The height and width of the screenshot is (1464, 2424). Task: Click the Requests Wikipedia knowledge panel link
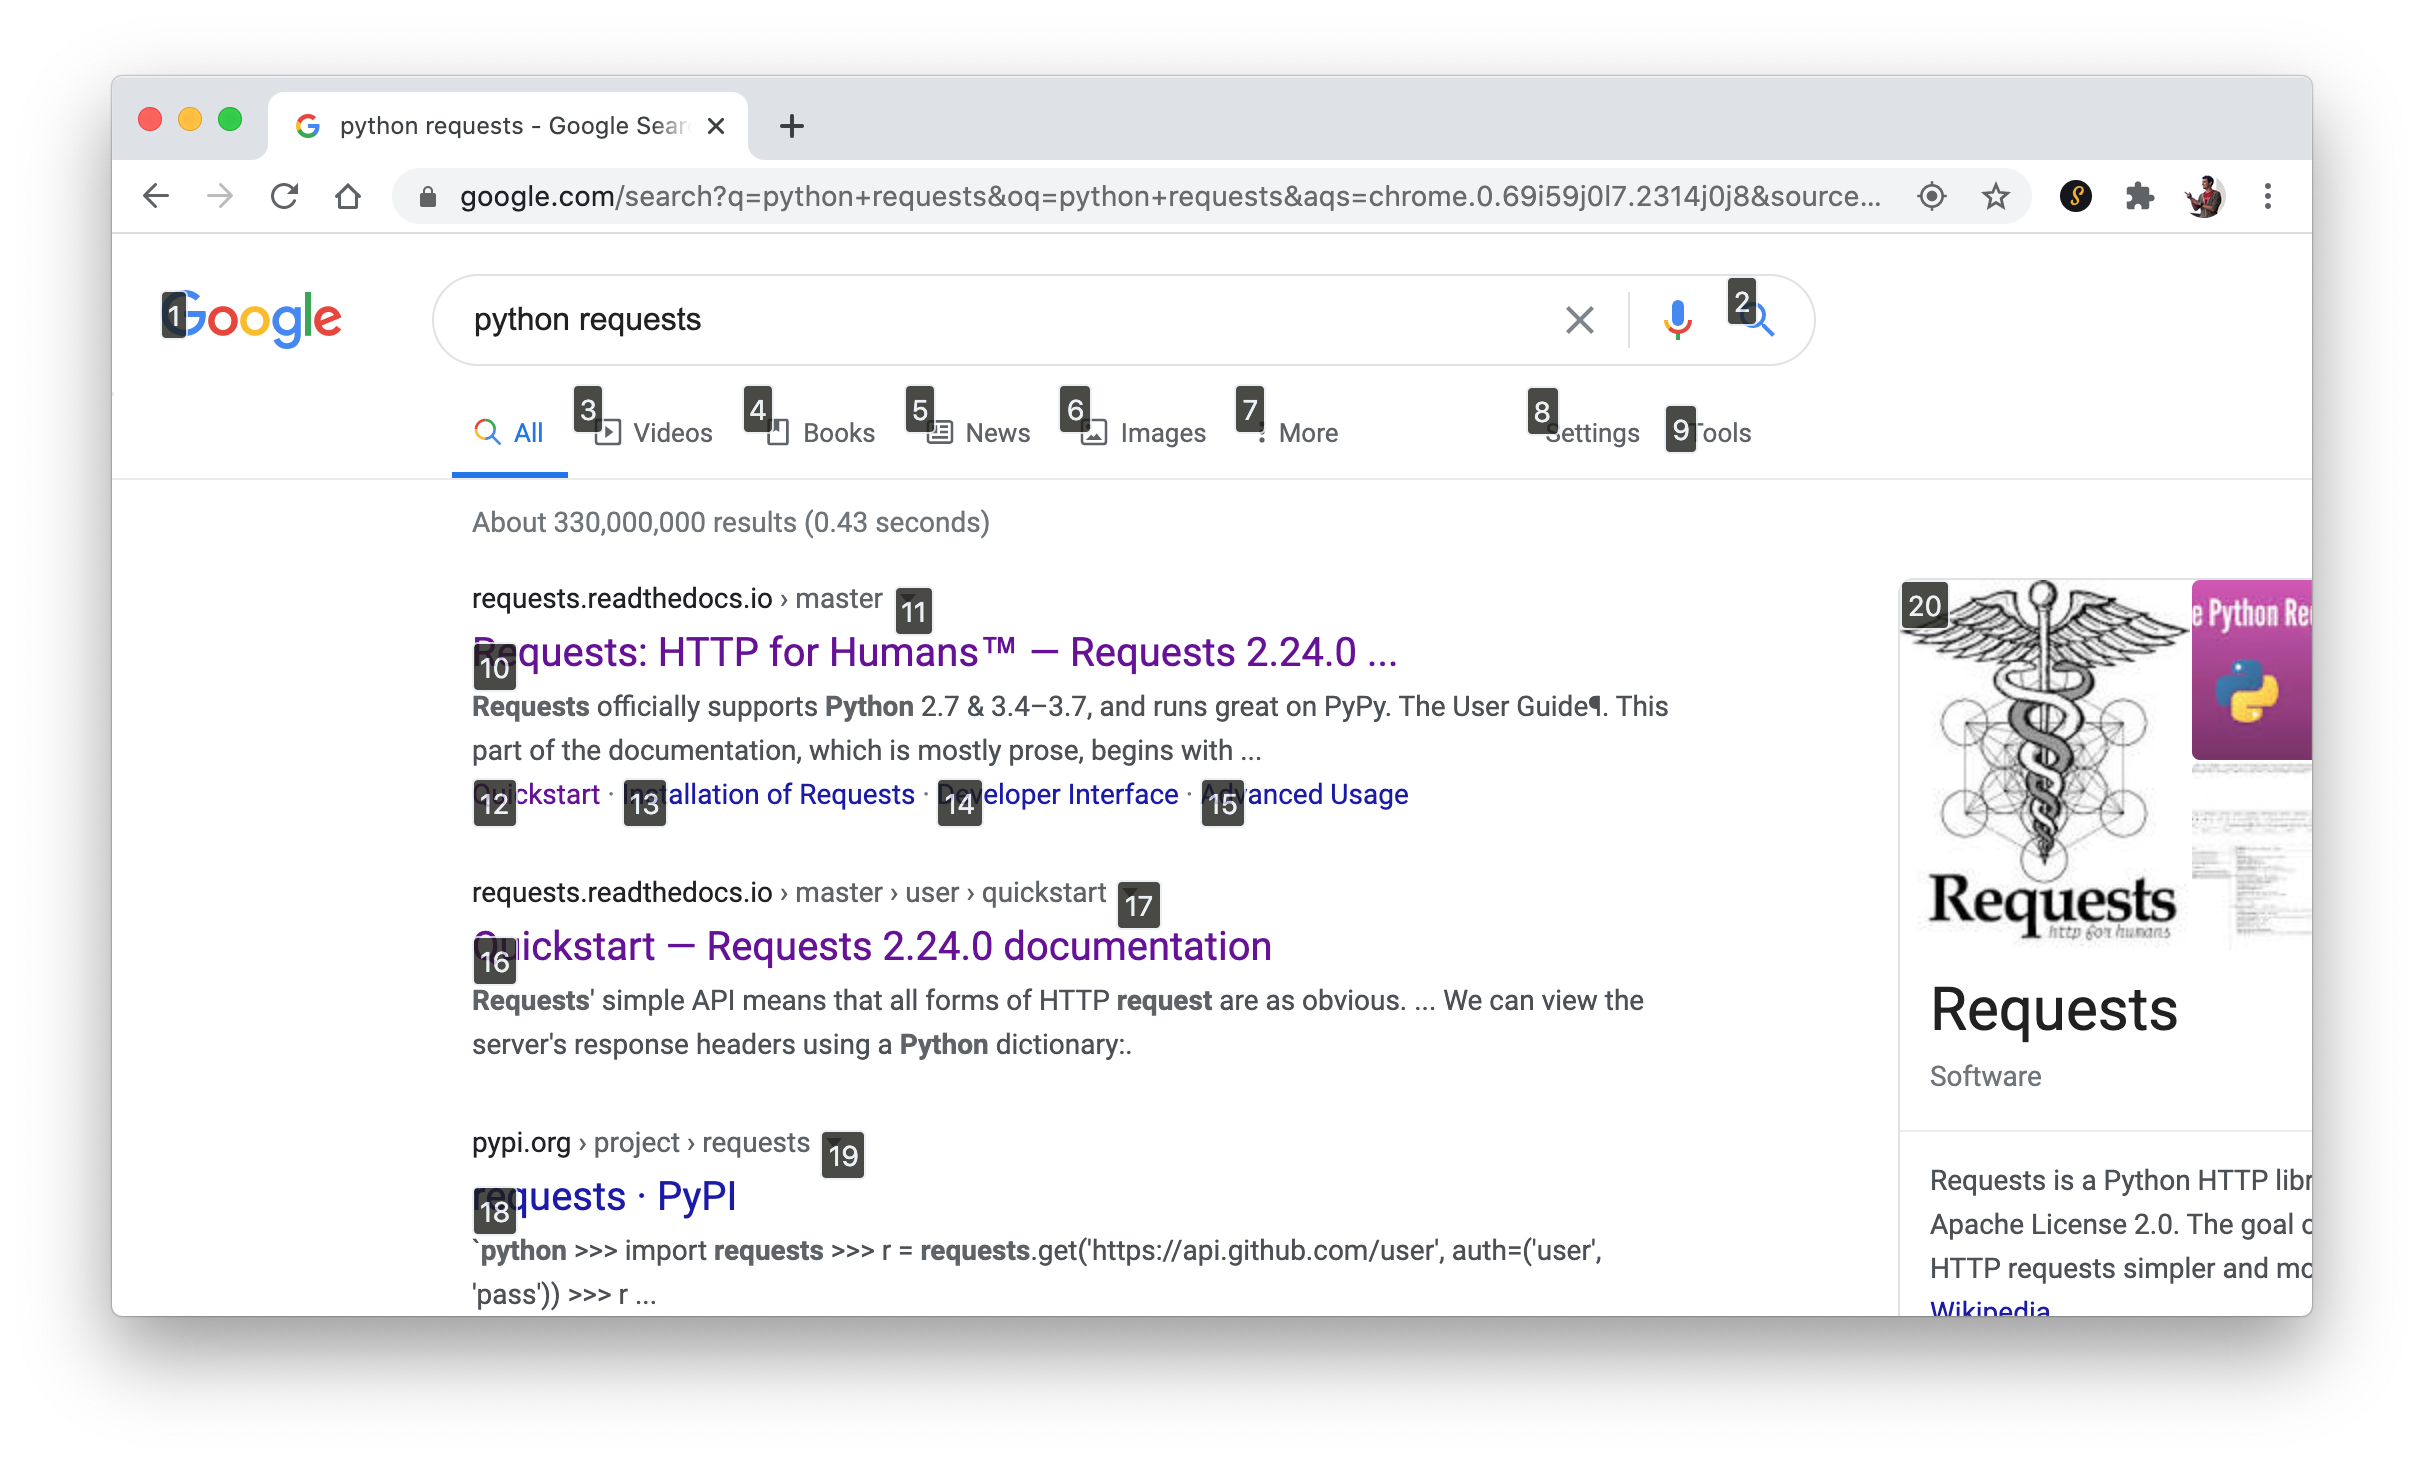pyautogui.click(x=1986, y=1308)
